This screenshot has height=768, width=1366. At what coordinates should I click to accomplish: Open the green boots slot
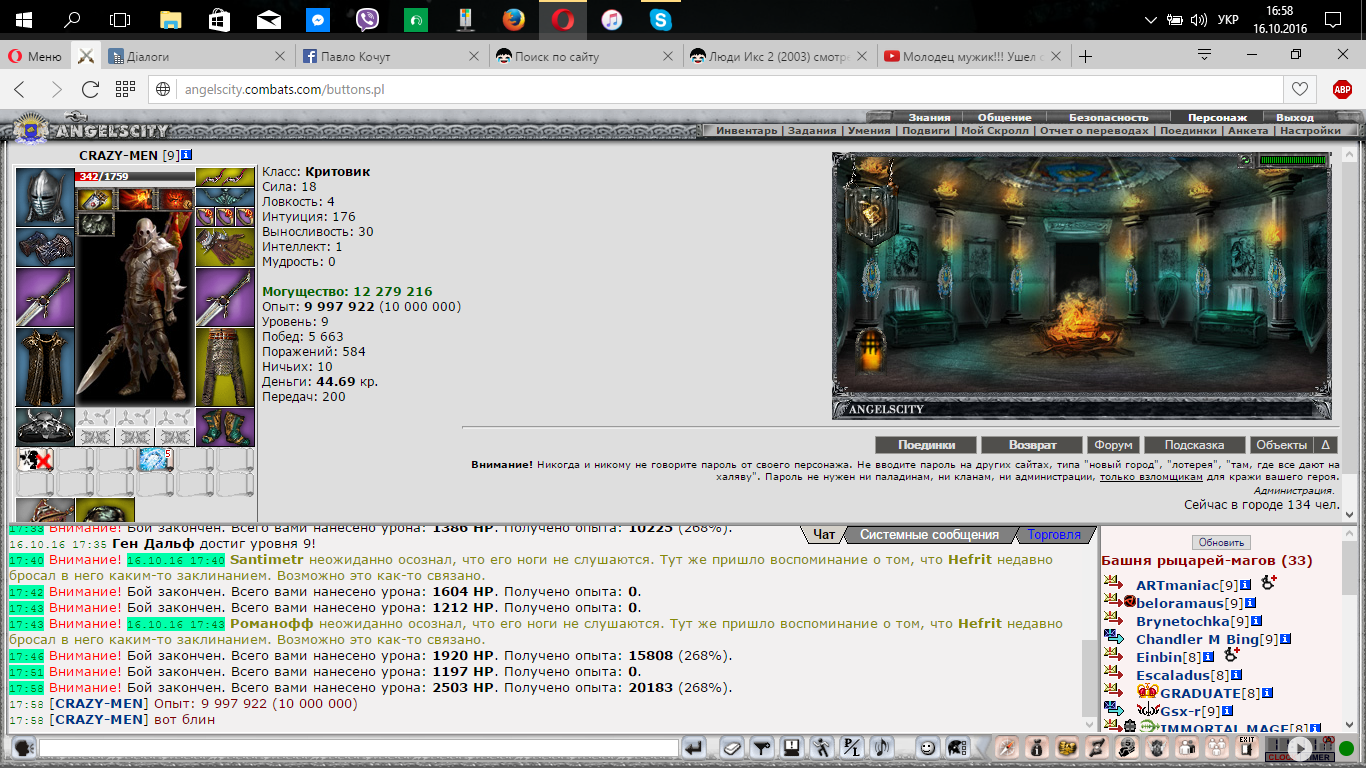[225, 427]
